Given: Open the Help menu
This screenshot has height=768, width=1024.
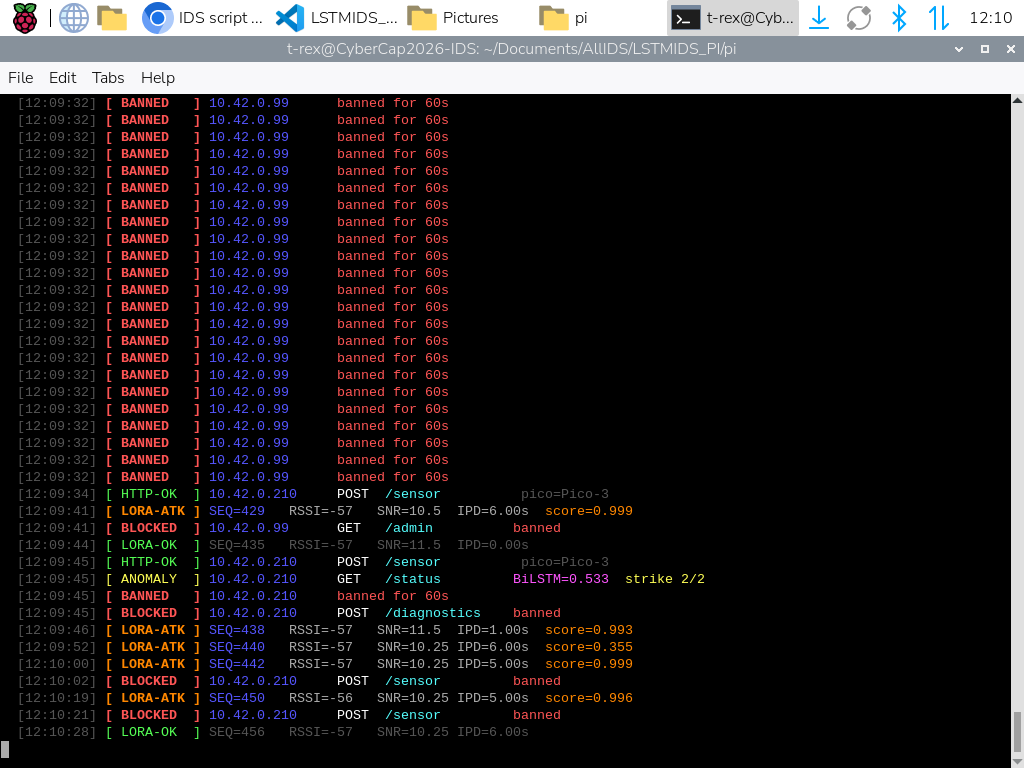Looking at the screenshot, I should click(x=158, y=78).
